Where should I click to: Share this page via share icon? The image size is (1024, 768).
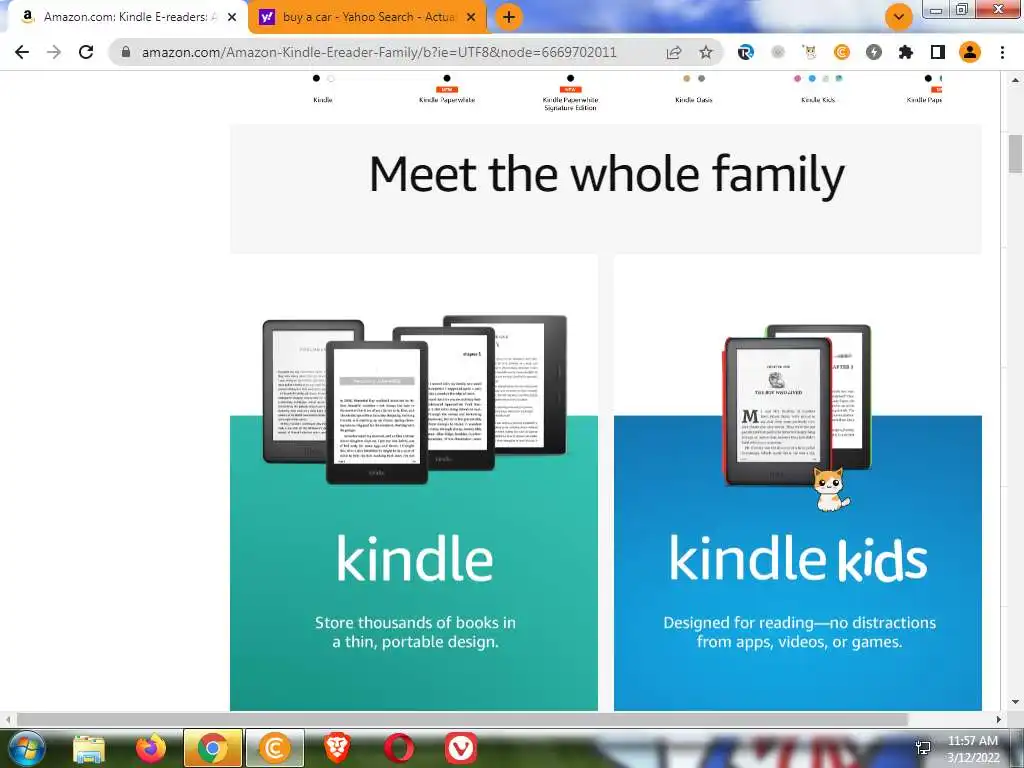pyautogui.click(x=673, y=52)
